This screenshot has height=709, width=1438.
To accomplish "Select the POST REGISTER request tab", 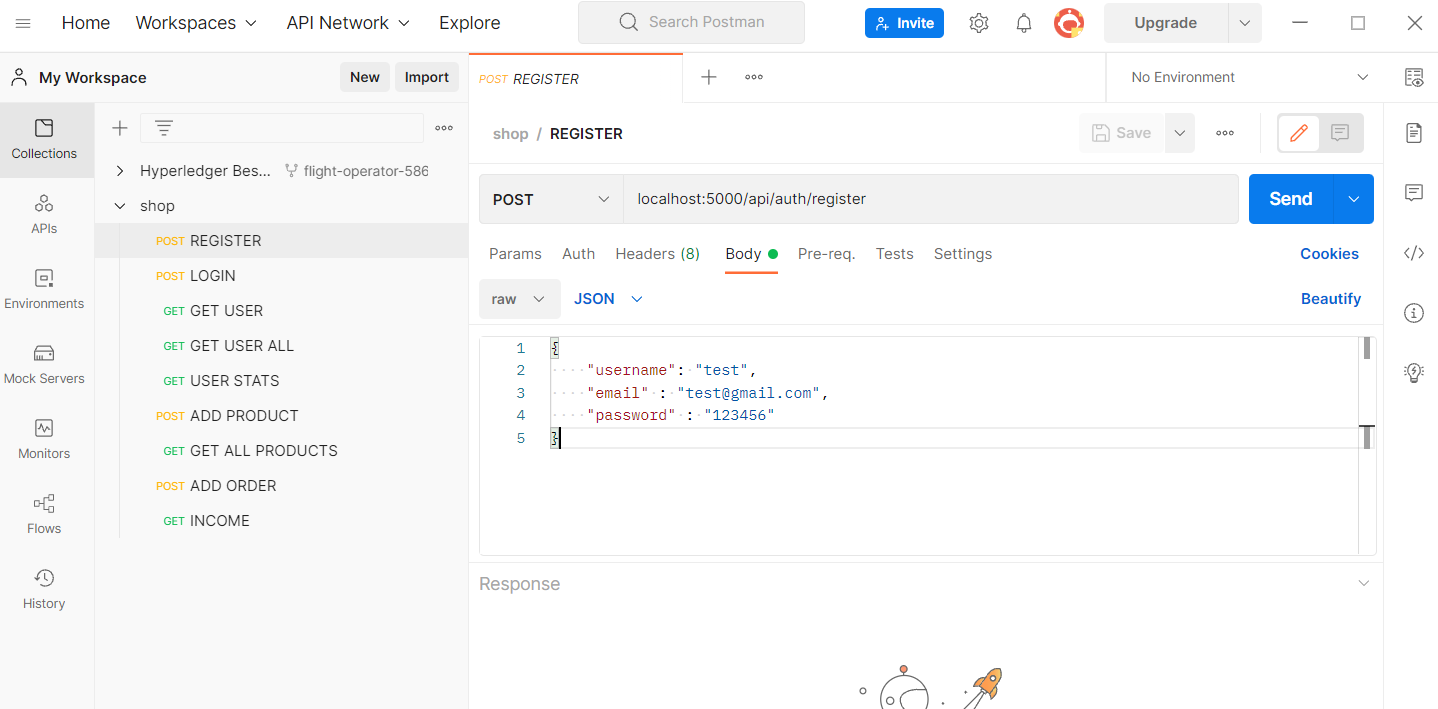I will tap(575, 78).
